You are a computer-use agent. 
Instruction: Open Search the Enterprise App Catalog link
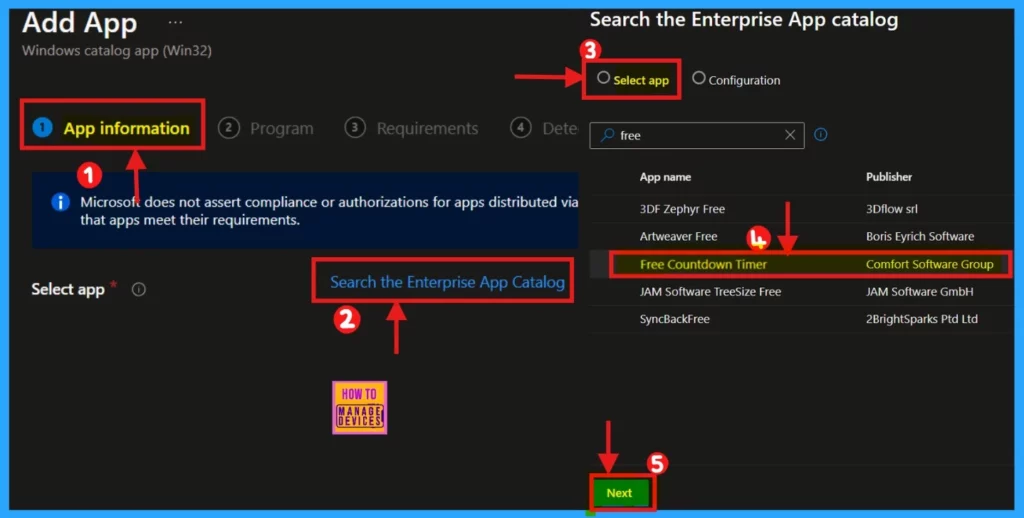[447, 282]
